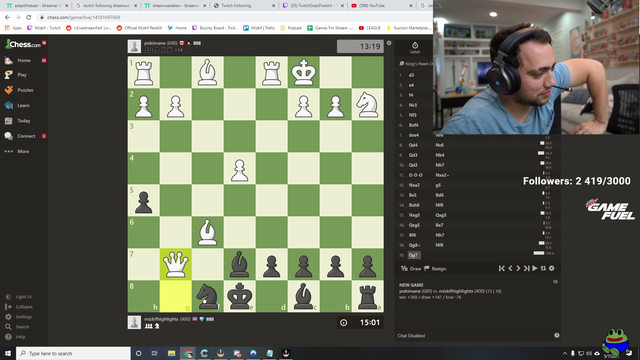The width and height of the screenshot is (640, 360).
Task: Step back one move in move list
Action: pyautogui.click(x=510, y=268)
